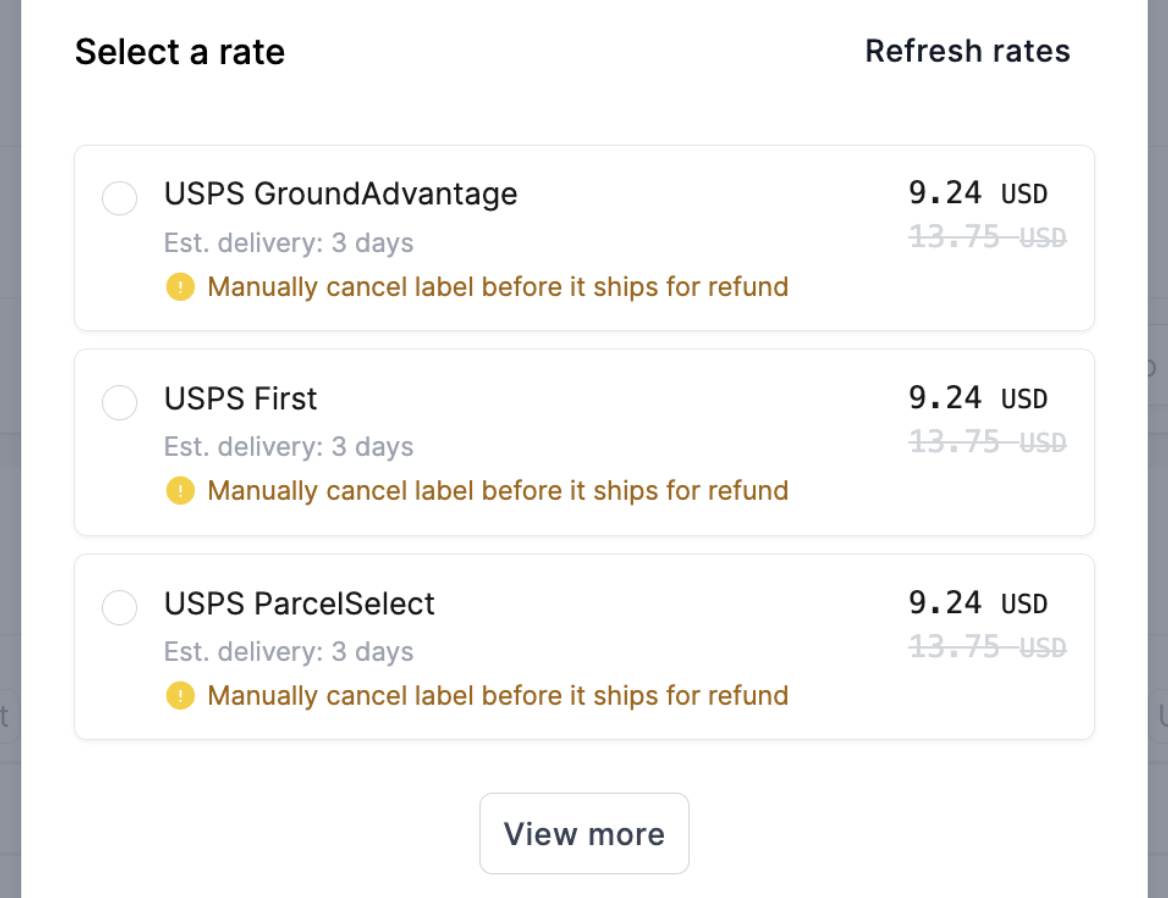Click the Select a rate heading

click(x=180, y=52)
